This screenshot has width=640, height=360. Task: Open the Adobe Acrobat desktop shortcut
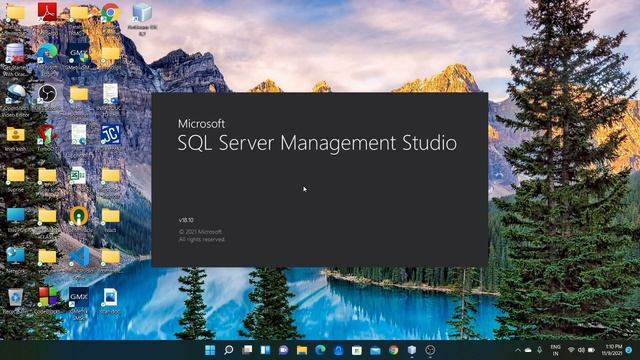coord(47,12)
